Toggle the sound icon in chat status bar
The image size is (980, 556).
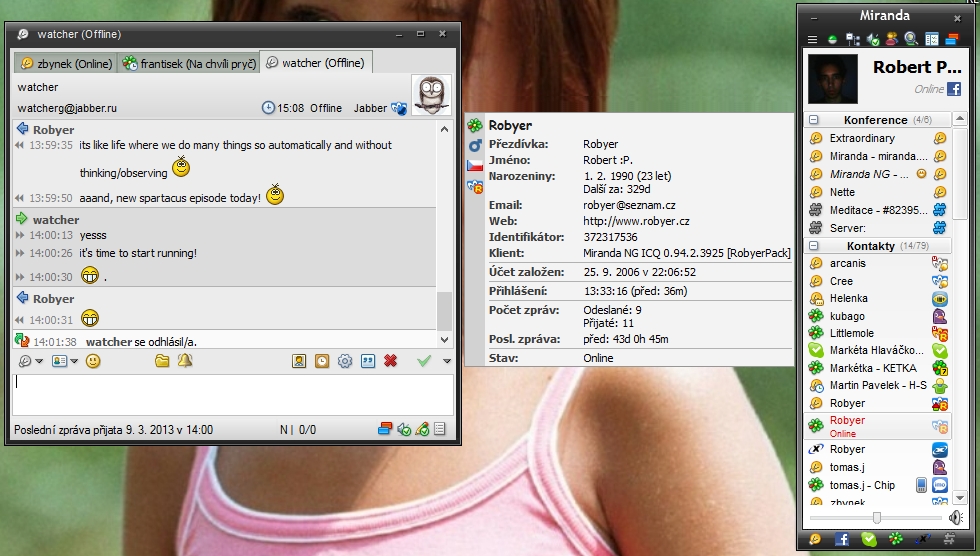[404, 430]
